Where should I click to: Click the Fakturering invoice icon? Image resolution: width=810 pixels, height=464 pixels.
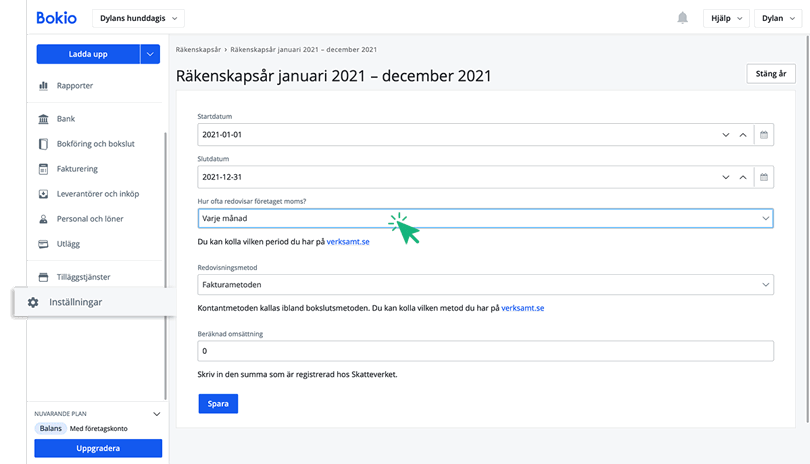click(x=43, y=169)
